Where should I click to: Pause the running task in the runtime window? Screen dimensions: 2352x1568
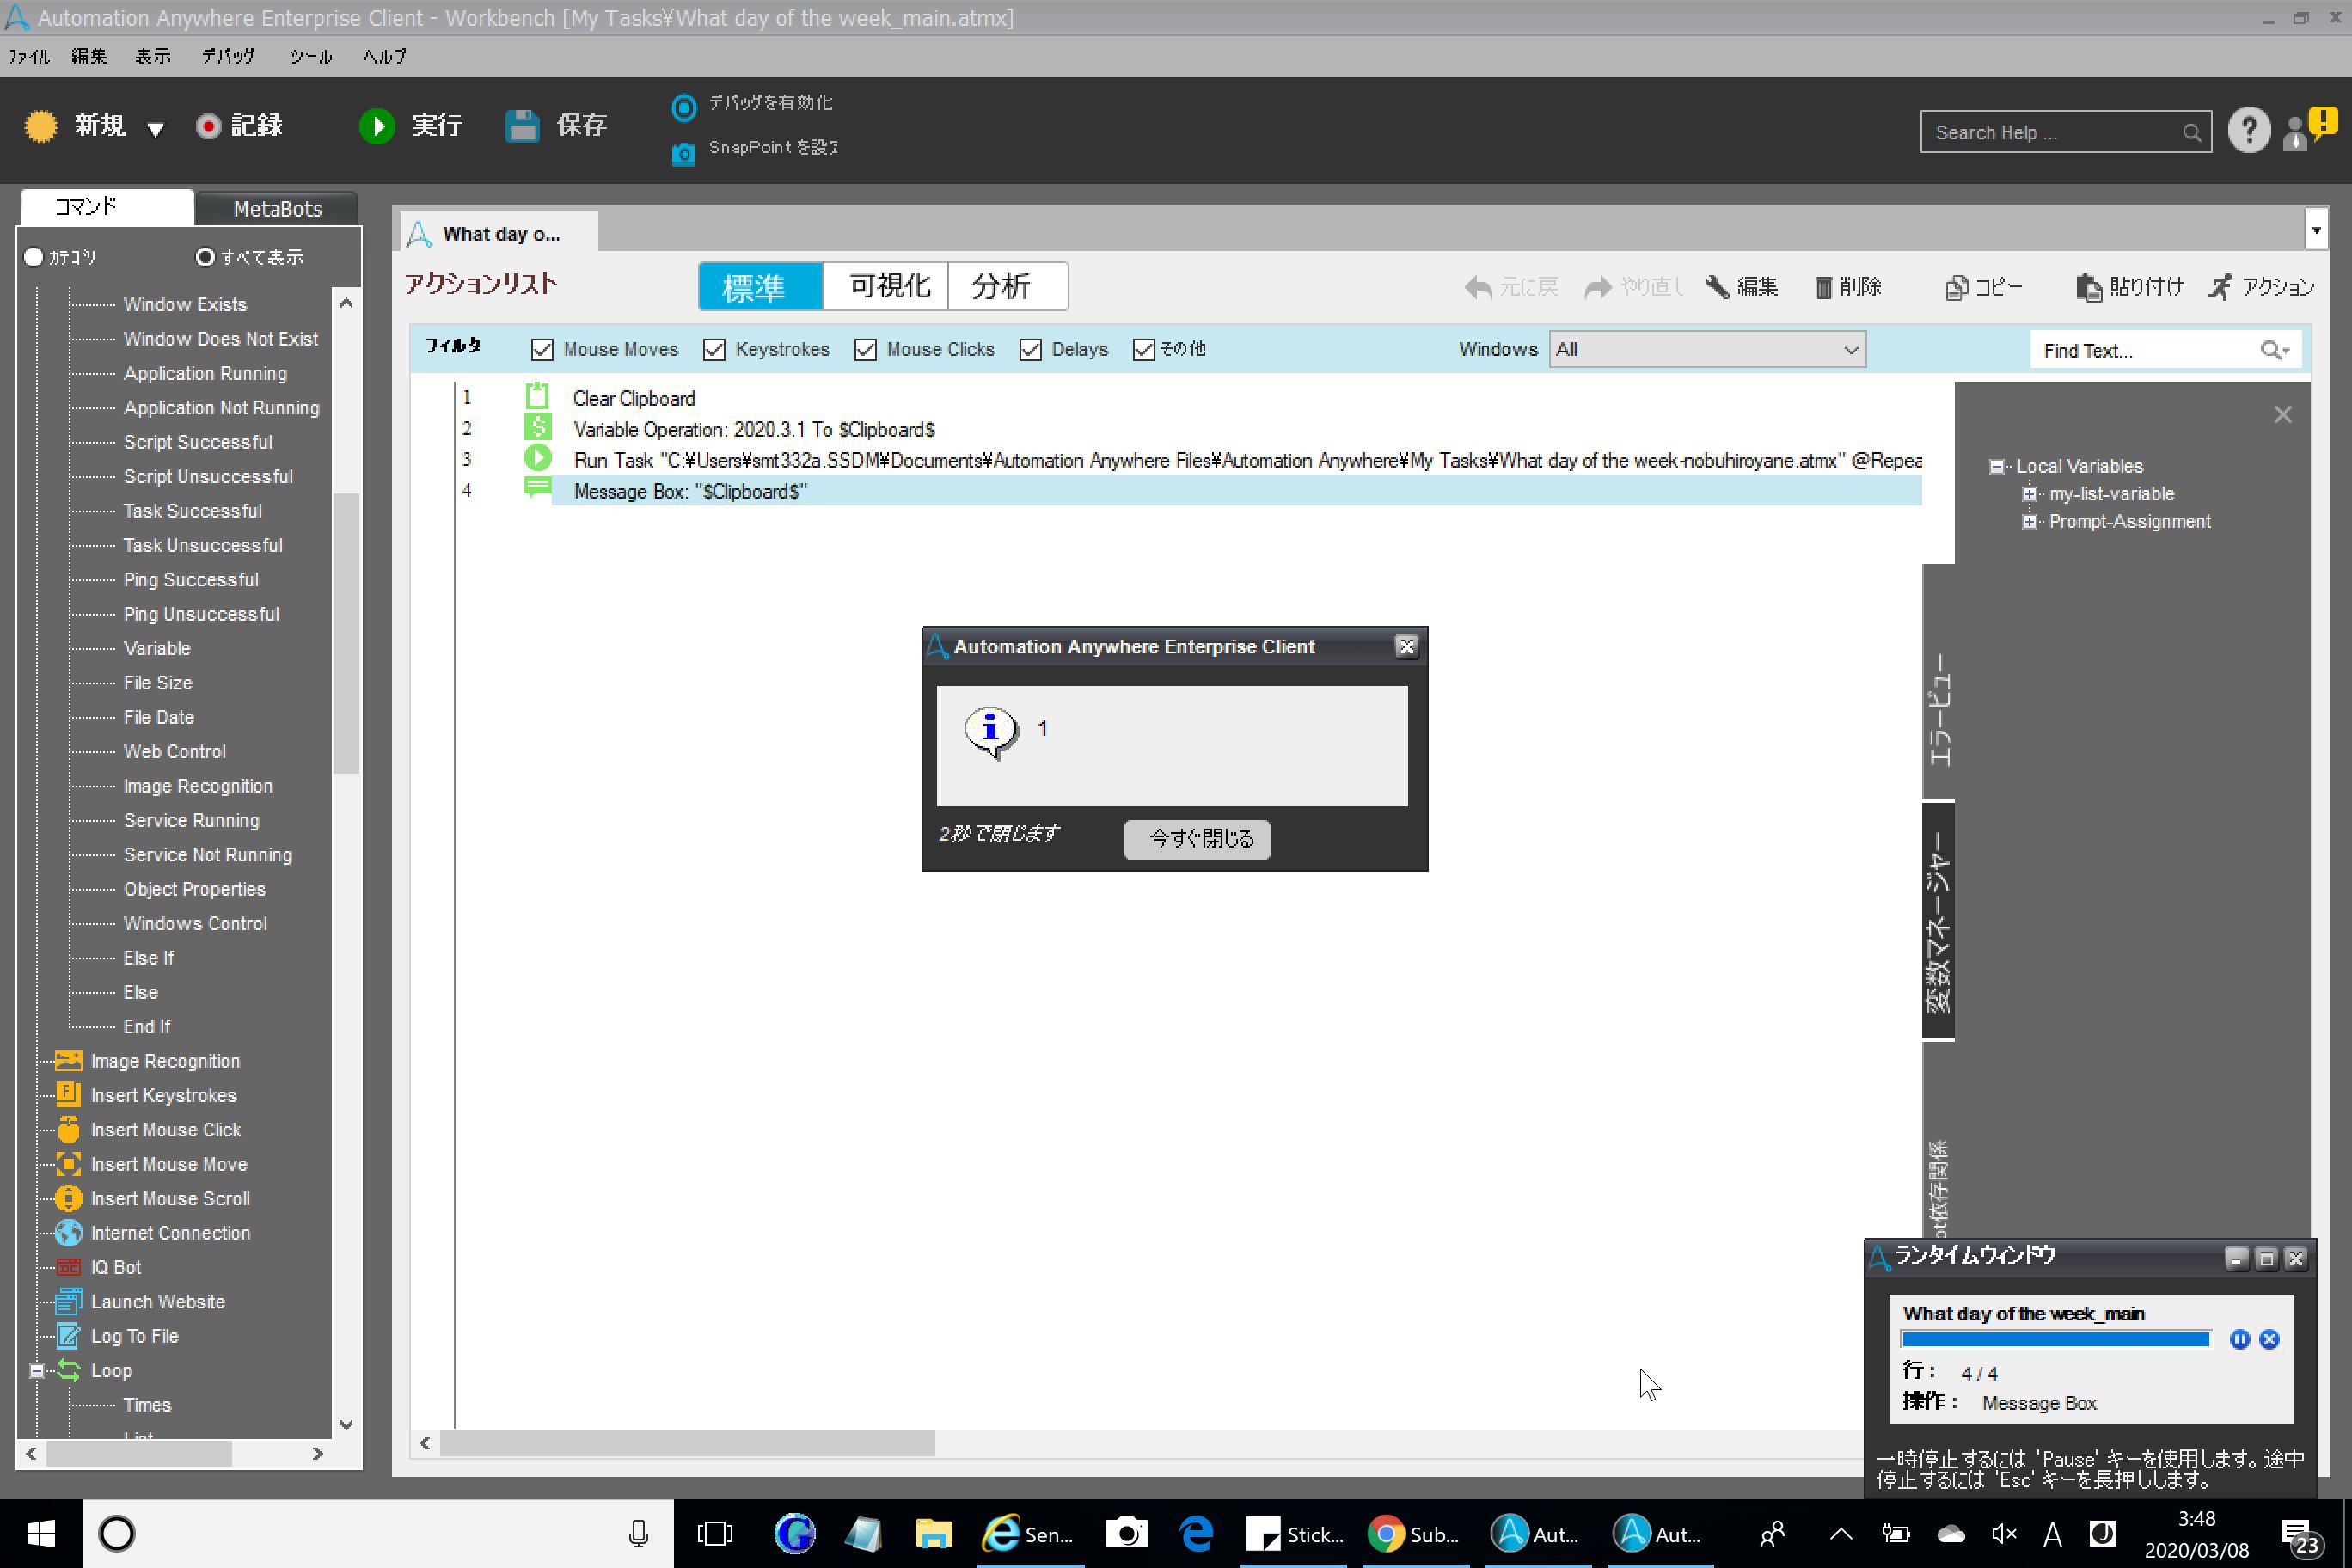(2239, 1340)
